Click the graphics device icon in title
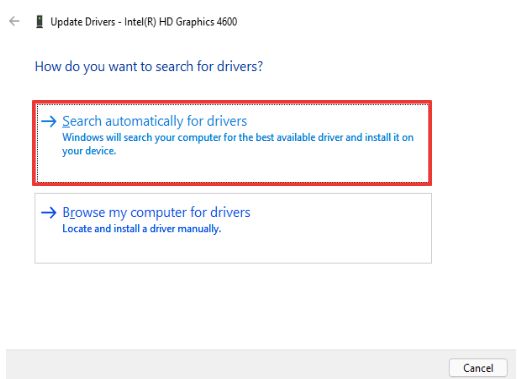The height and width of the screenshot is (379, 517). [39, 22]
